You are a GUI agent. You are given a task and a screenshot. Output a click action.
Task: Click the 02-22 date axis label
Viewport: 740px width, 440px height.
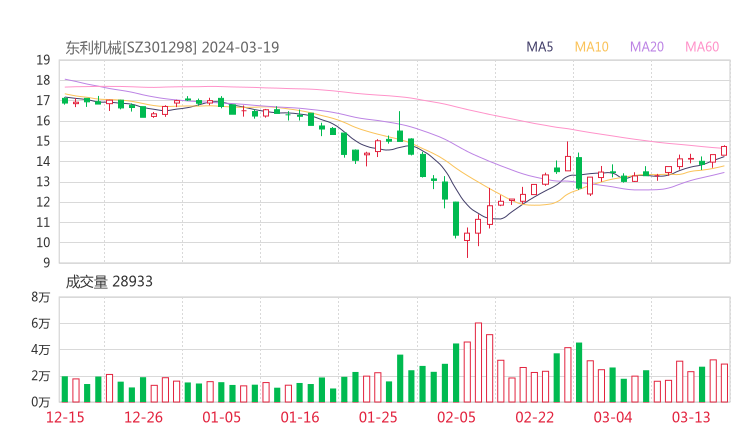534,417
